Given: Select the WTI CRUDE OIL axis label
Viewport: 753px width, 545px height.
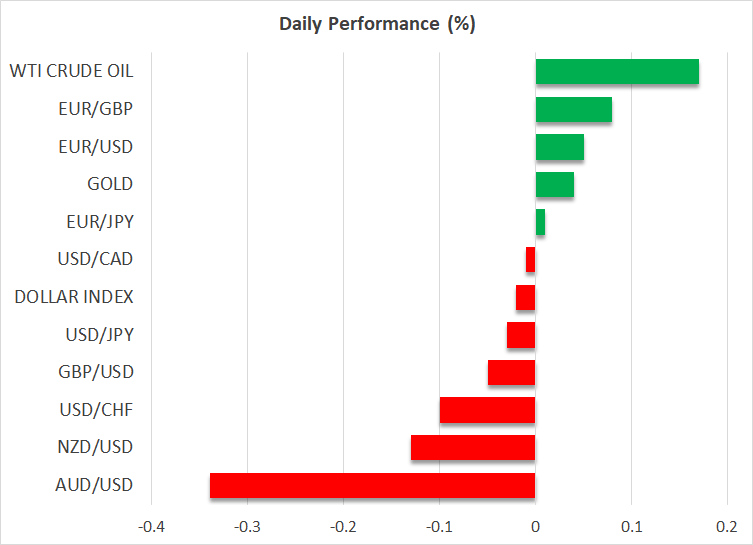Looking at the screenshot, I should (71, 72).
